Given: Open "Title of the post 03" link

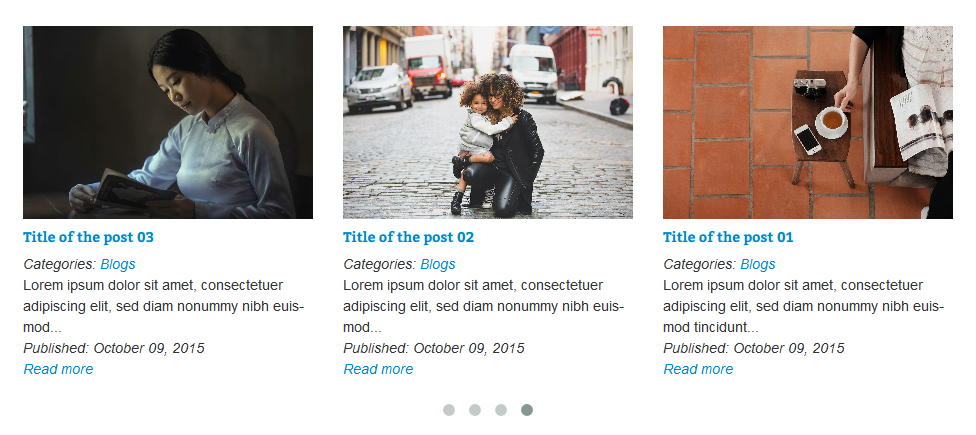Looking at the screenshot, I should [88, 237].
